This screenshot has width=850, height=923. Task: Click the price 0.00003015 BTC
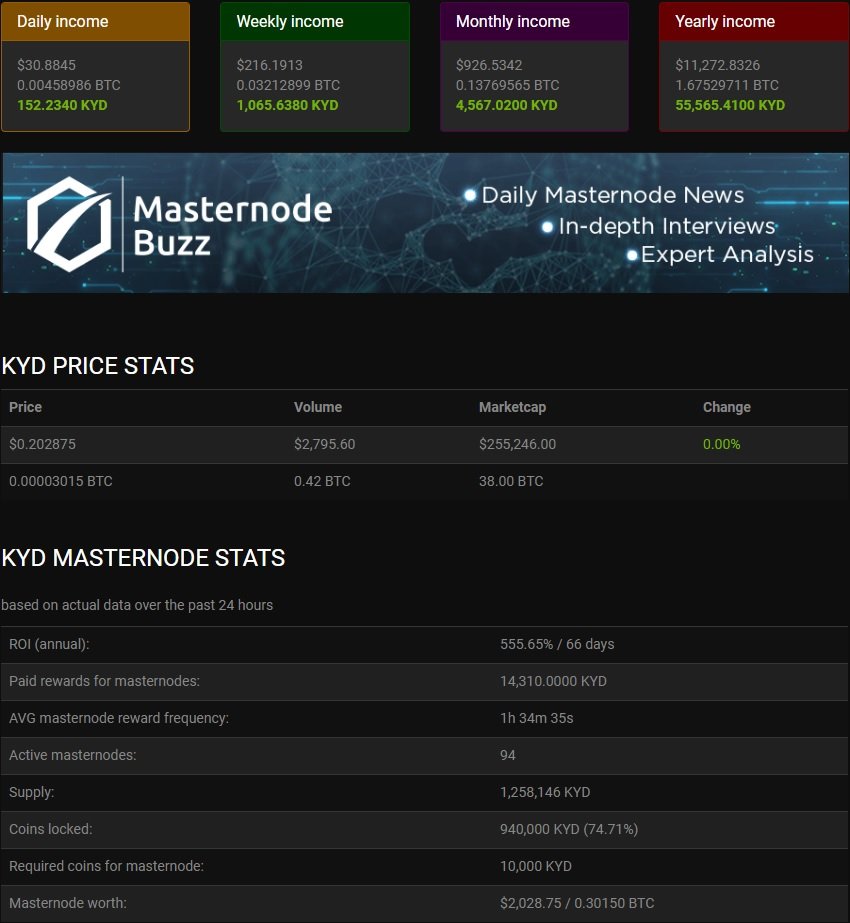pyautogui.click(x=61, y=482)
